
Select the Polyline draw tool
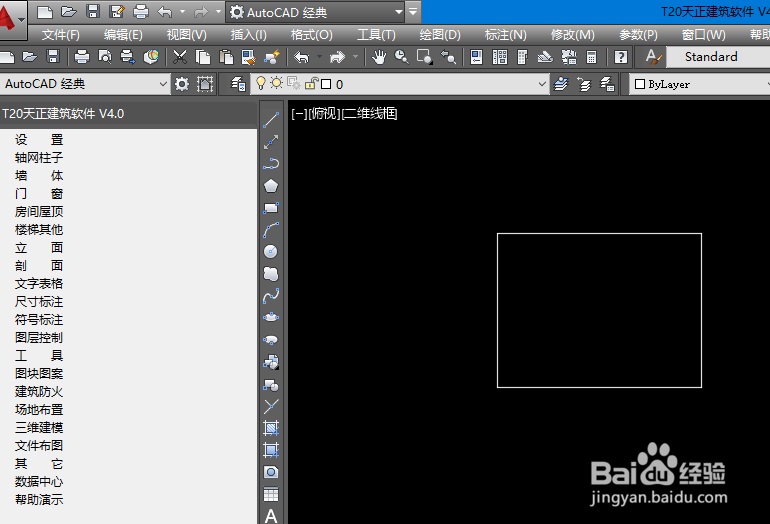[x=271, y=164]
